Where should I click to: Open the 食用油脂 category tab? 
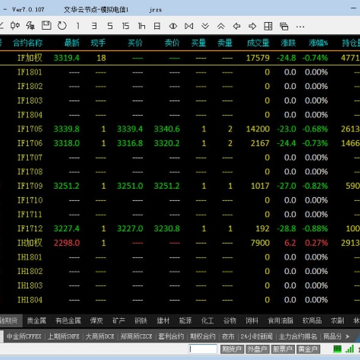[x=281, y=321]
